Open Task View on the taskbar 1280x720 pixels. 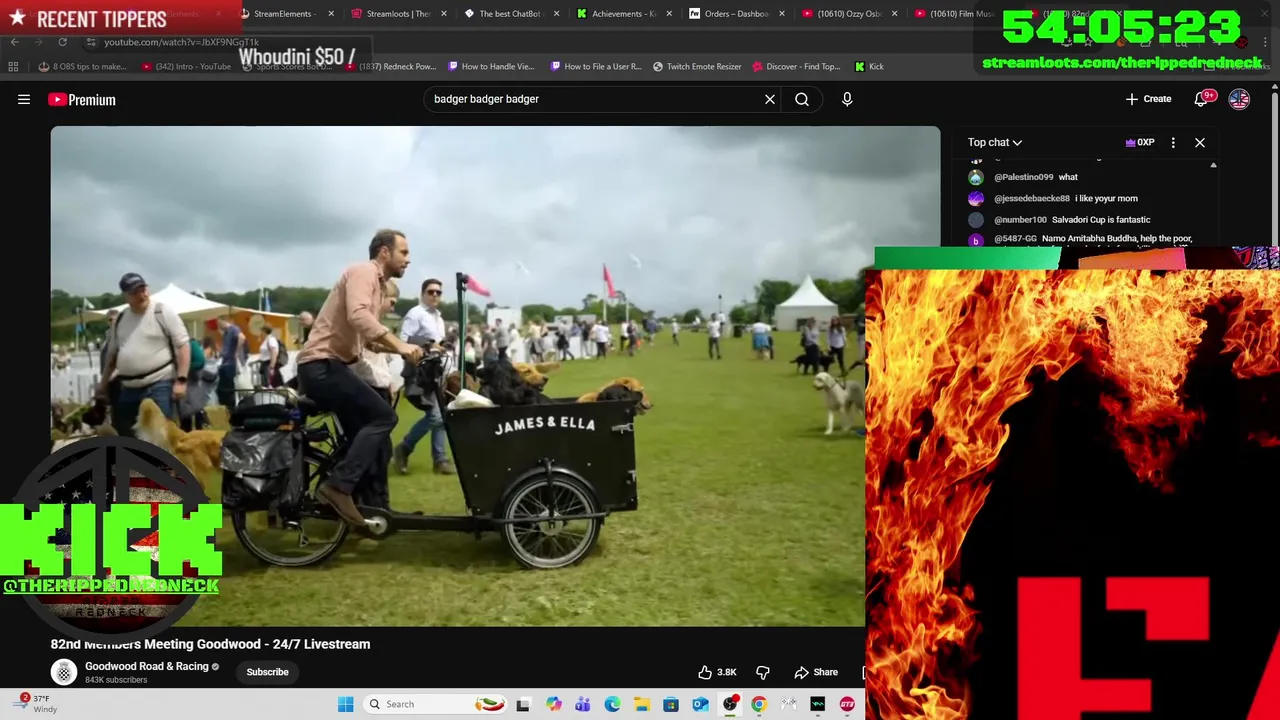pyautogui.click(x=522, y=704)
